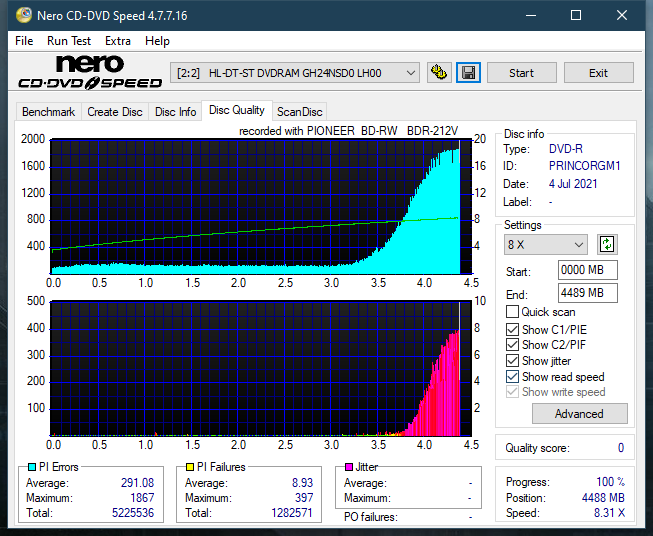Open the drive options icon next to drive selector
The height and width of the screenshot is (536, 653).
[439, 73]
